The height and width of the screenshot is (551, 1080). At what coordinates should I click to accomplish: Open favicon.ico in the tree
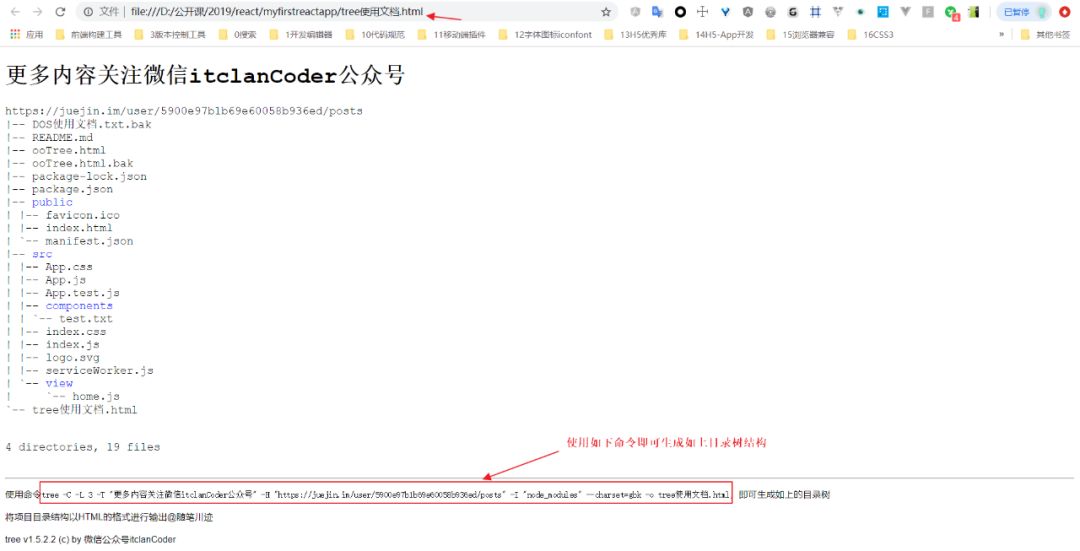pos(83,216)
